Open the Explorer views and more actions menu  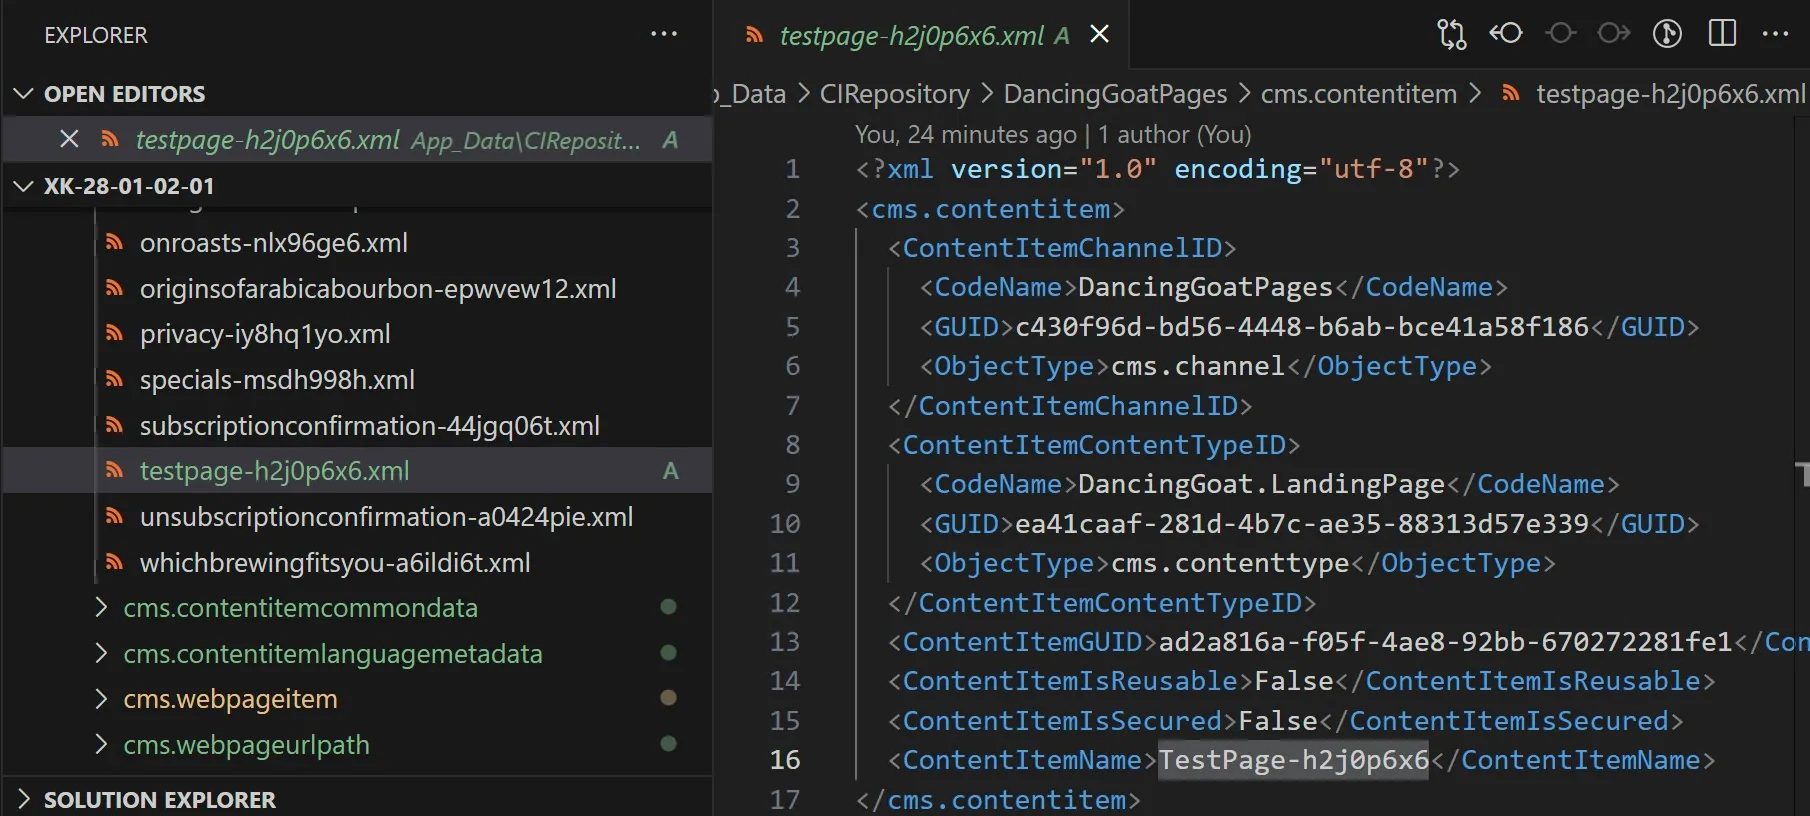664,34
